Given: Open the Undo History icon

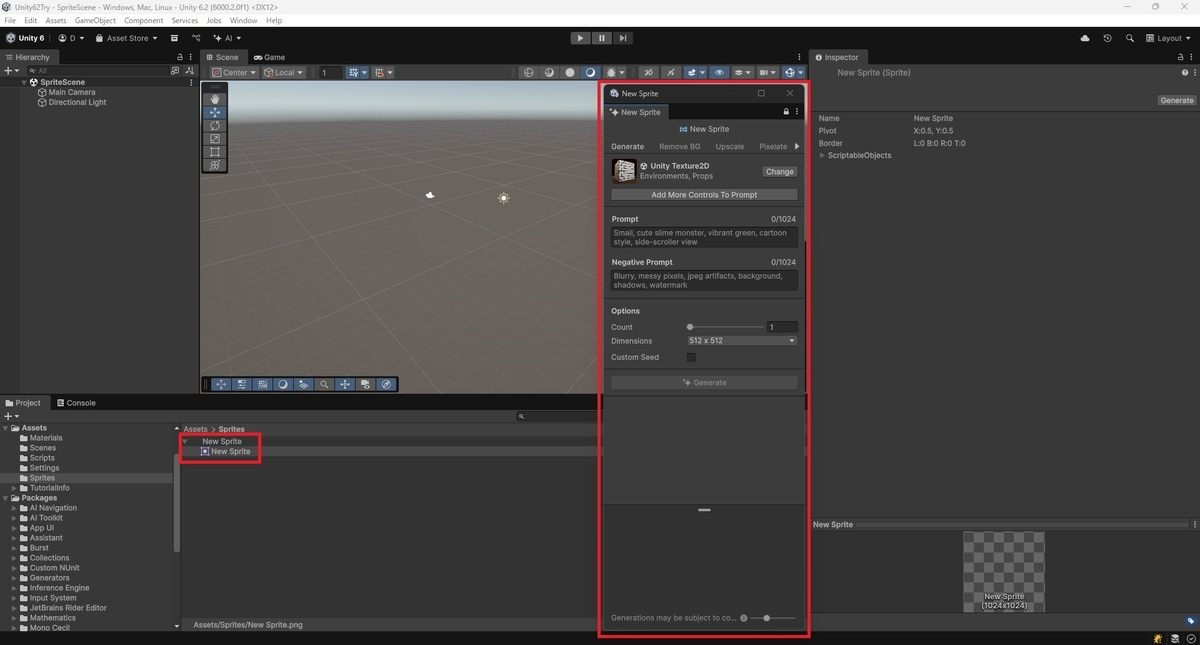Looking at the screenshot, I should pyautogui.click(x=1107, y=38).
